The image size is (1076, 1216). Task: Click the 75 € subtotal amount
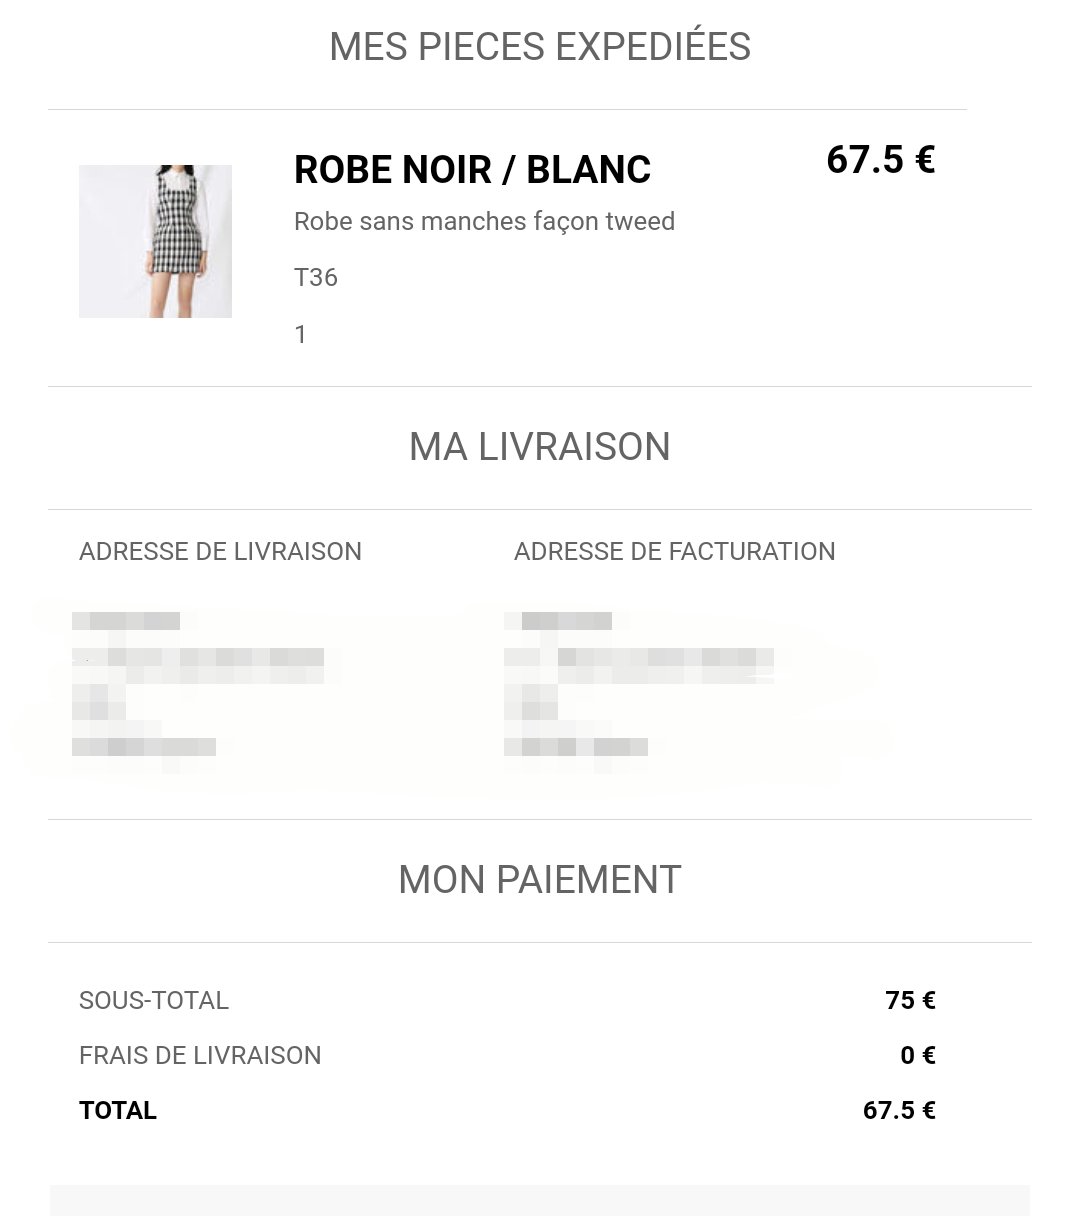point(910,1001)
